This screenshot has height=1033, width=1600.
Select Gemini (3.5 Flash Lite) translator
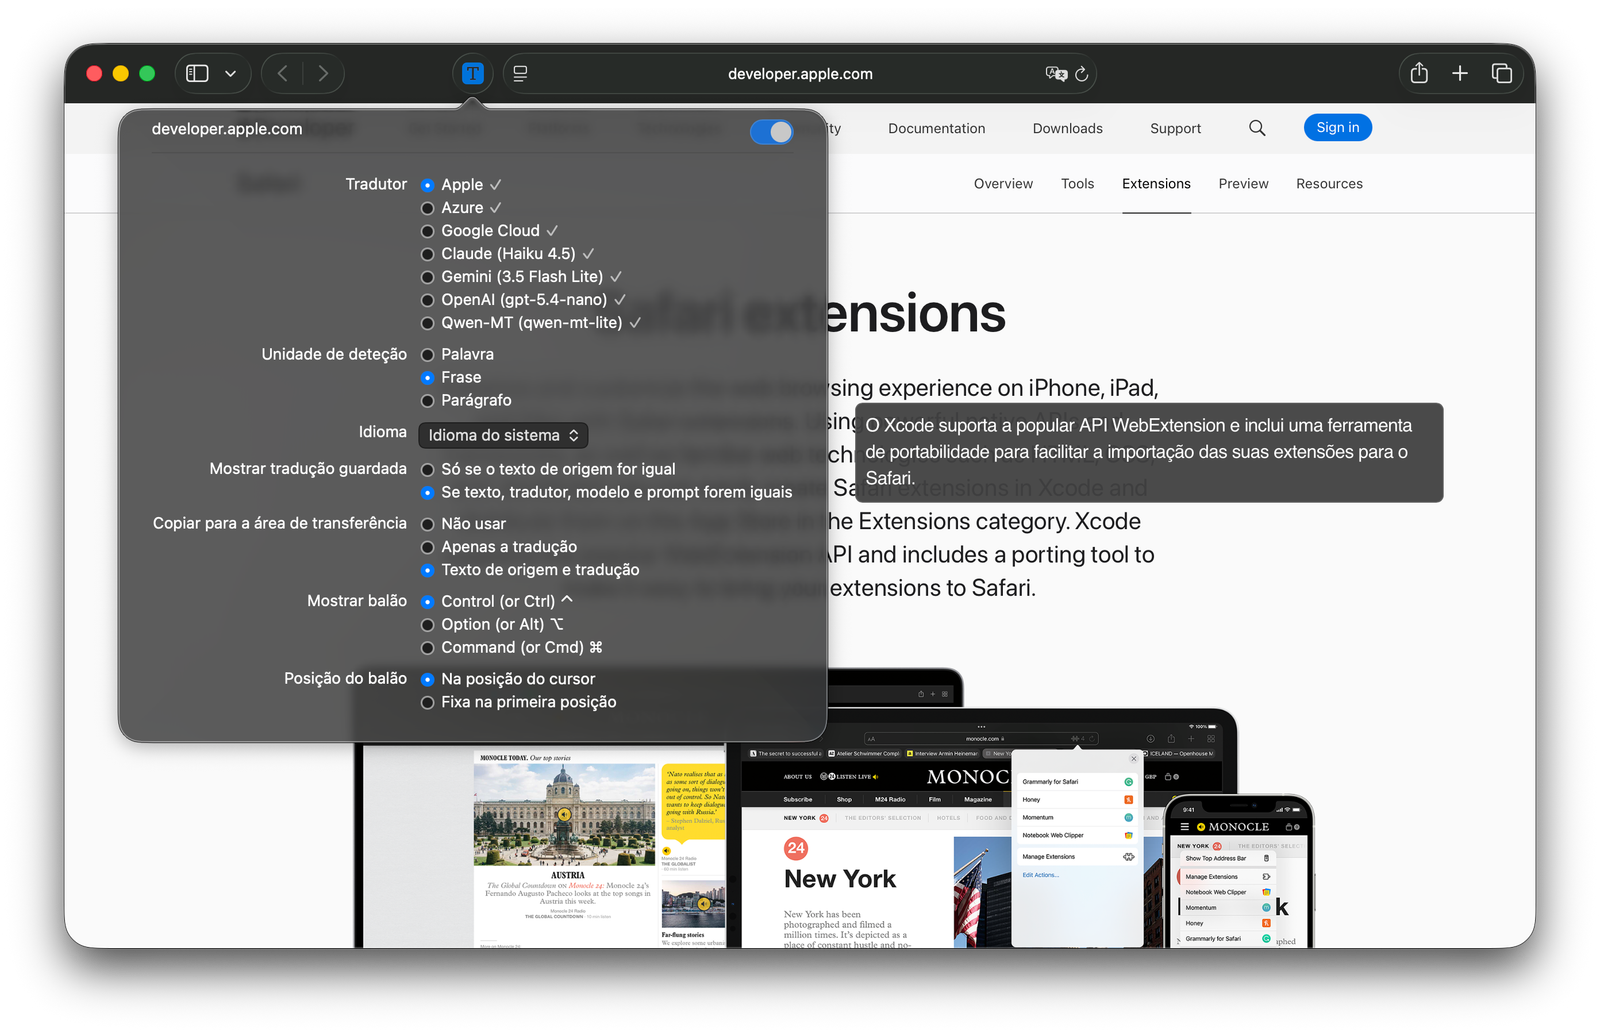[x=428, y=277]
